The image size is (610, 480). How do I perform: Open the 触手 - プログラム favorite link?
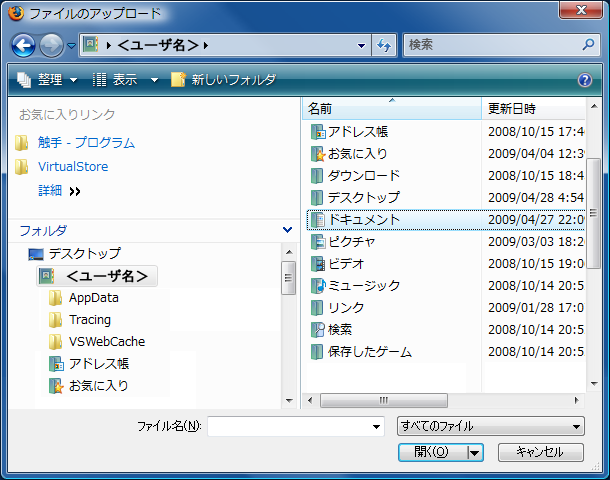(x=86, y=143)
